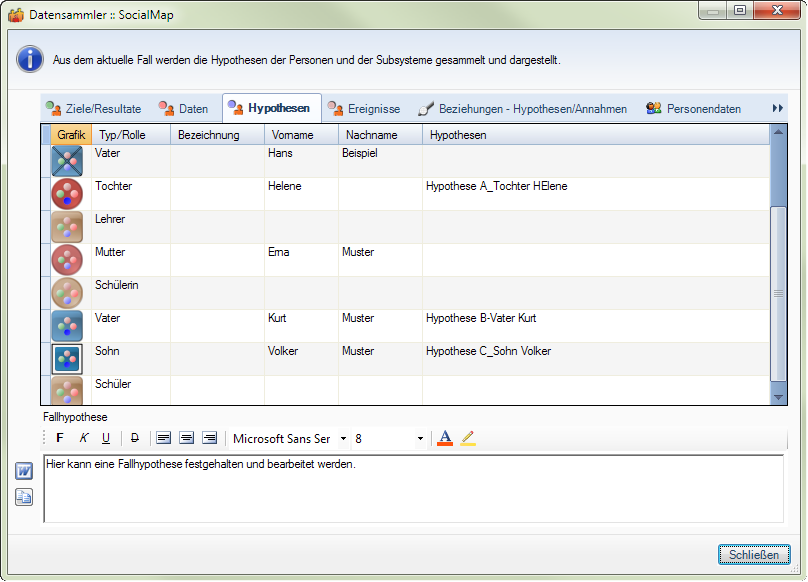The height and width of the screenshot is (582, 808).
Task: Sort by the Typ/Rolle column header
Action: 131,135
